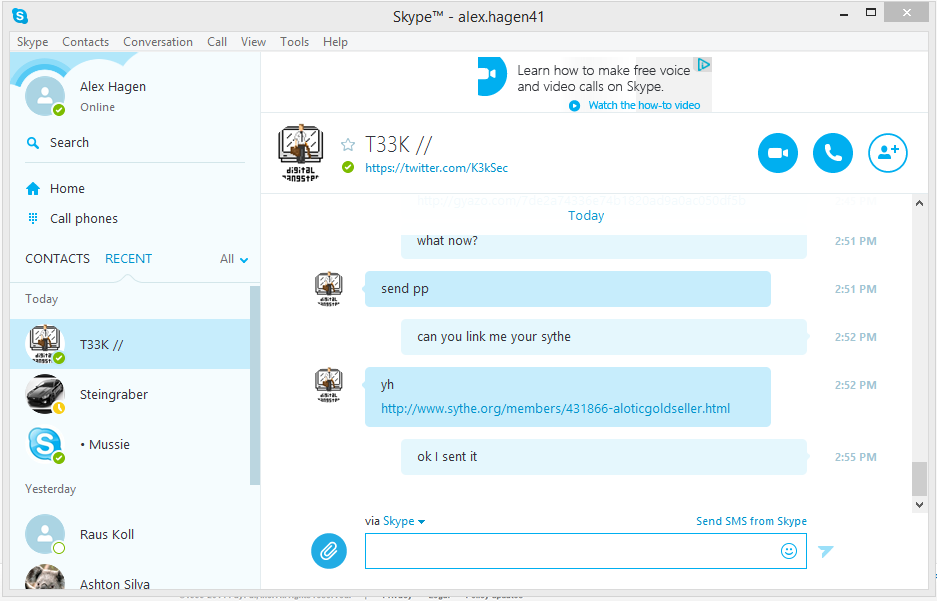Open the Raus Koll conversation

coord(130,534)
